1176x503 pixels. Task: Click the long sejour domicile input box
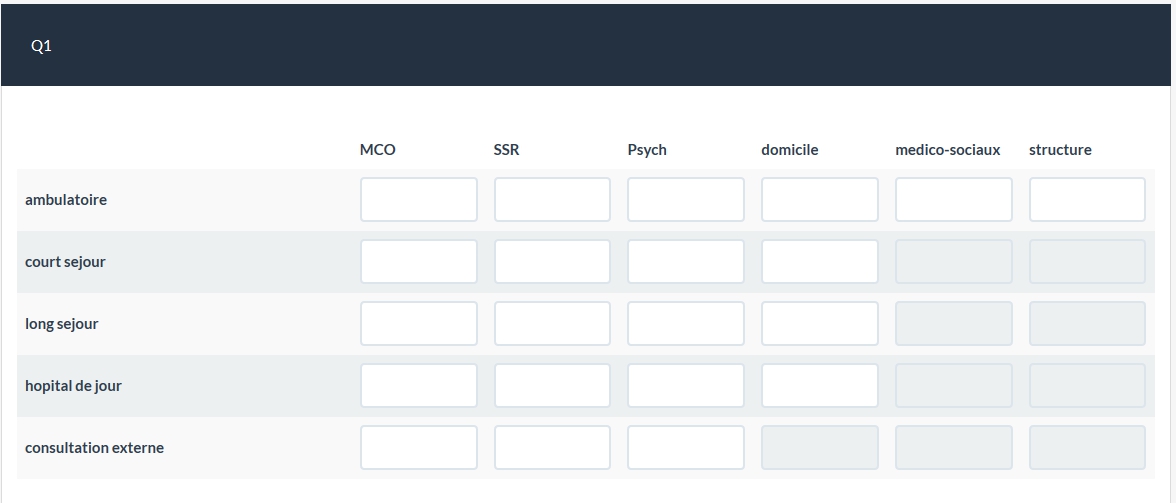coord(820,324)
